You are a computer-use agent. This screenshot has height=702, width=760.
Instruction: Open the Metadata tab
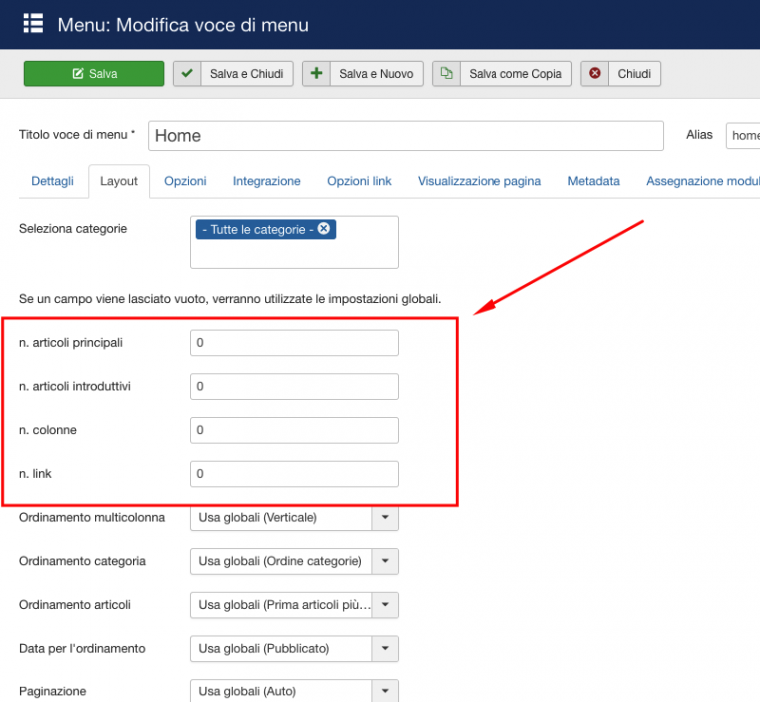593,181
